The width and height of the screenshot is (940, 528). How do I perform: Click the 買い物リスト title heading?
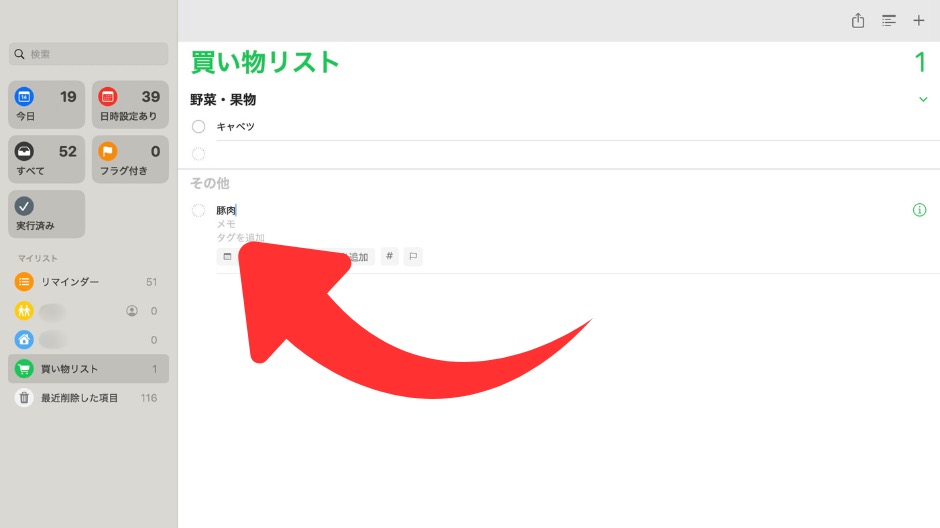(x=265, y=62)
